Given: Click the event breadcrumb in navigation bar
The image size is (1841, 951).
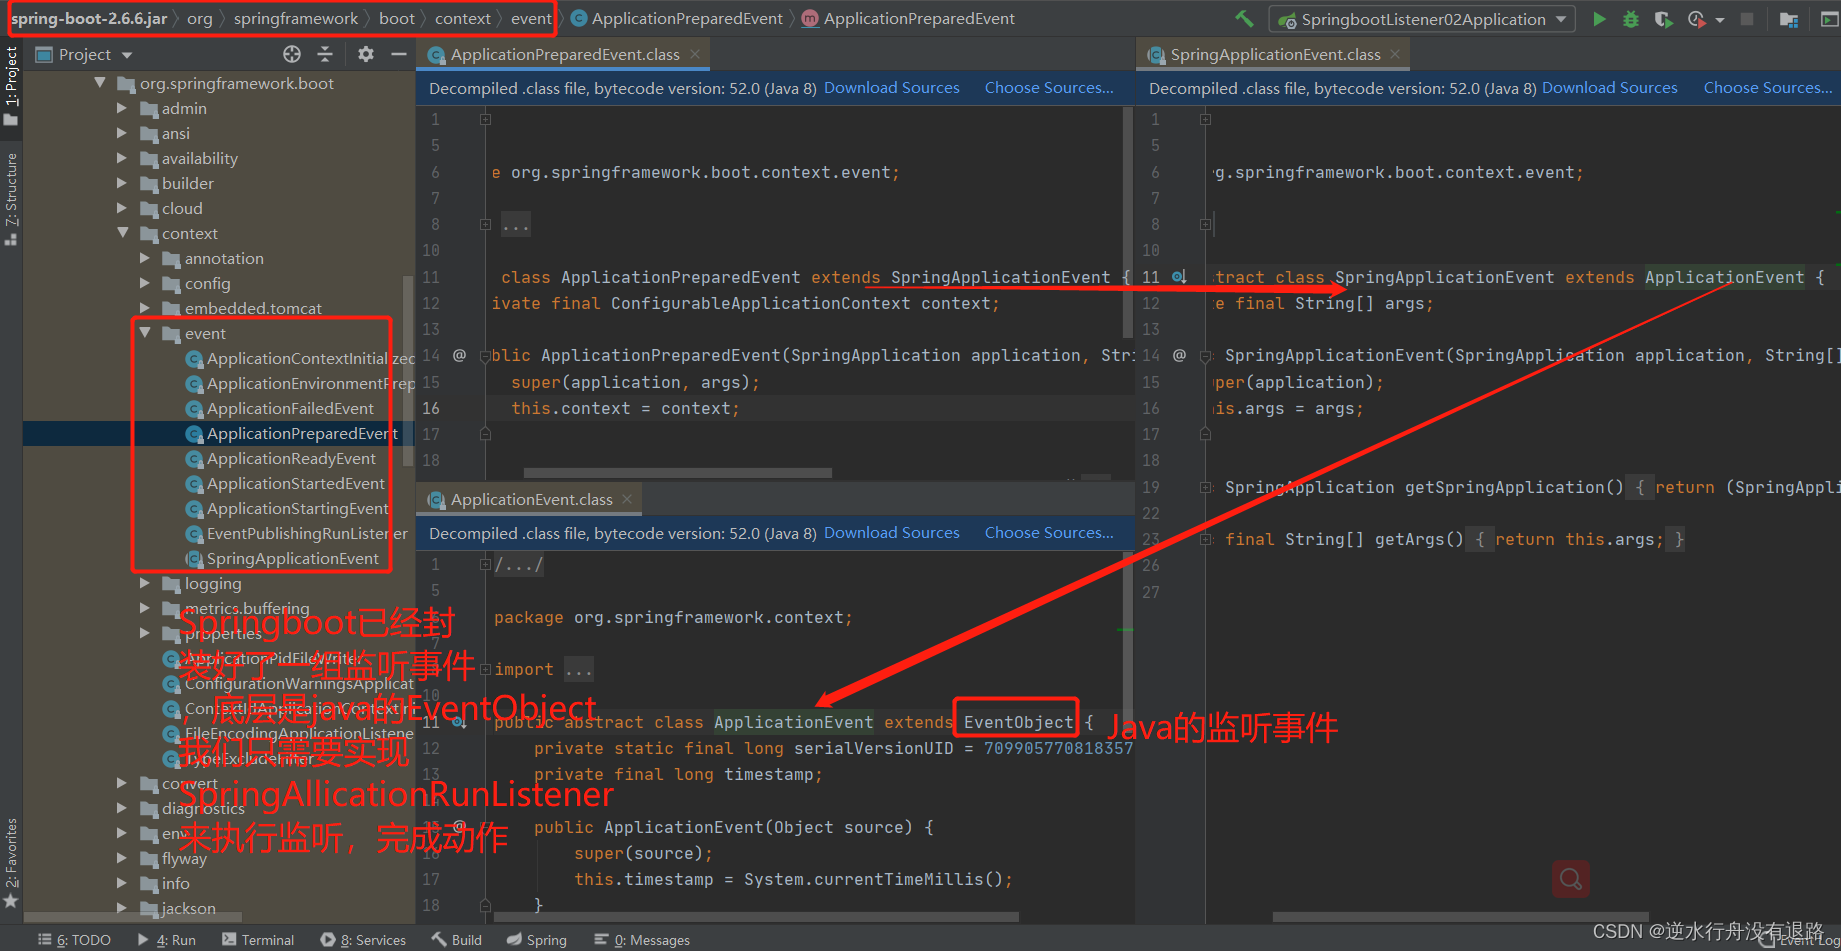Looking at the screenshot, I should point(531,18).
